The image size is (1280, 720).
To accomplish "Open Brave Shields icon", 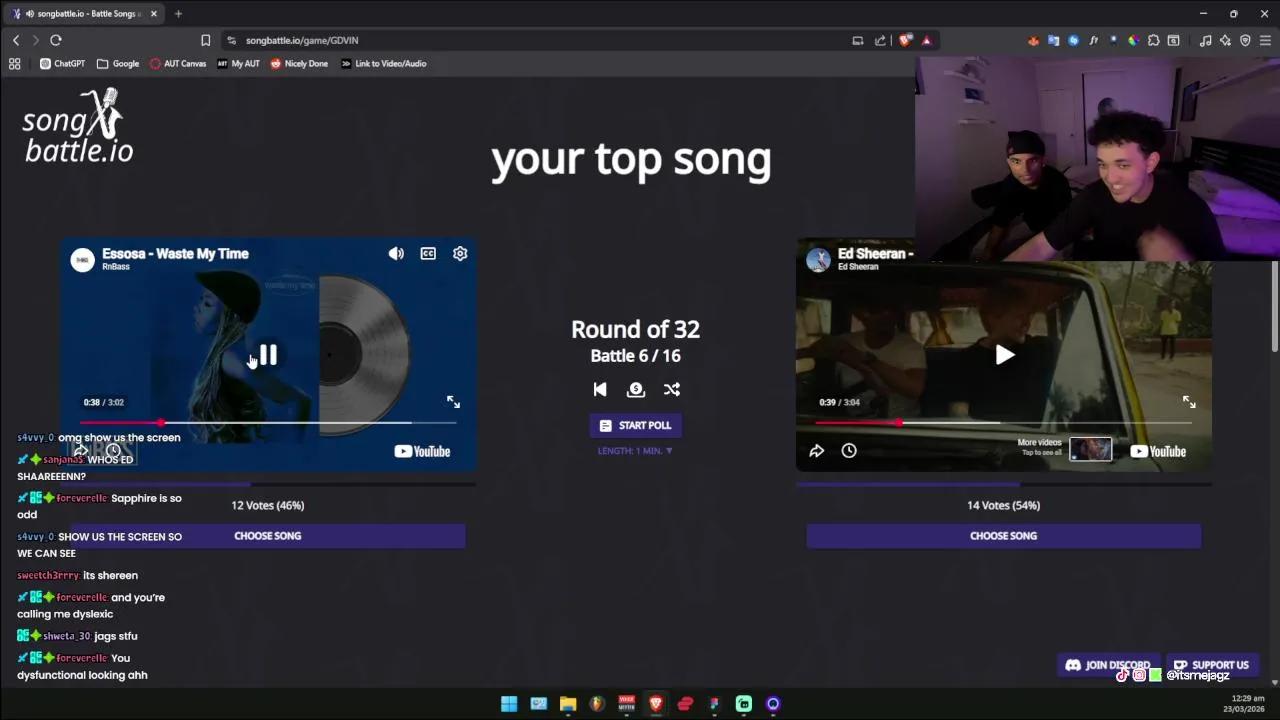I will point(905,40).
